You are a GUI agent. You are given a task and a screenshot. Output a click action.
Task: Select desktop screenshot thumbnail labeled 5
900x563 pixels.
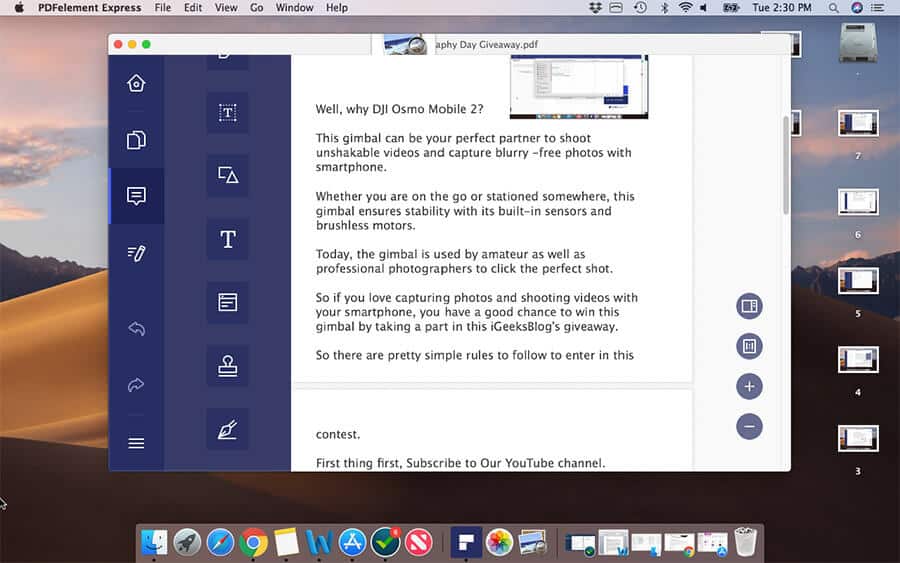tap(858, 281)
